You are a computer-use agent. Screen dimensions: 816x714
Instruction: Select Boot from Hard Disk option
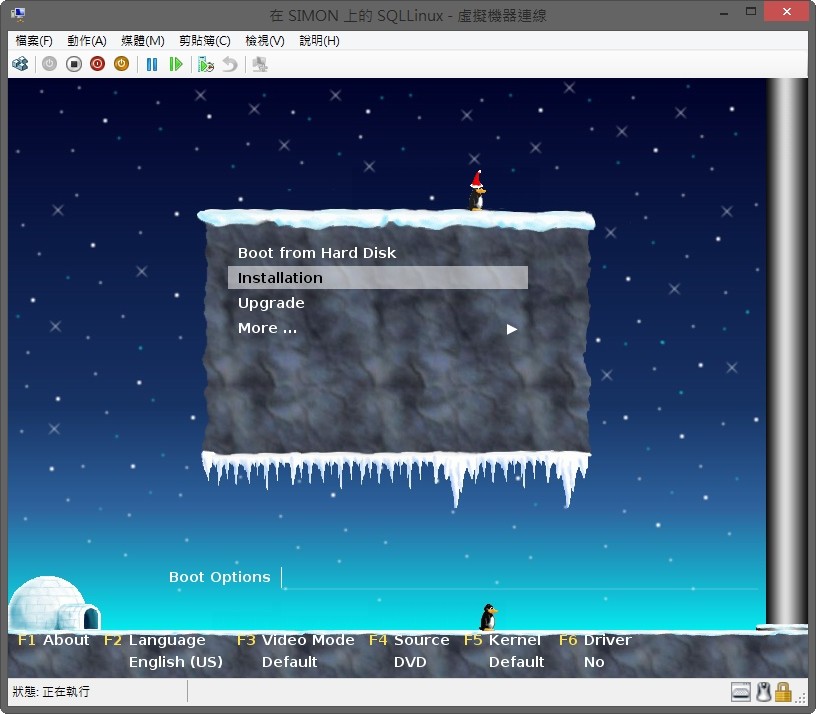tap(316, 253)
